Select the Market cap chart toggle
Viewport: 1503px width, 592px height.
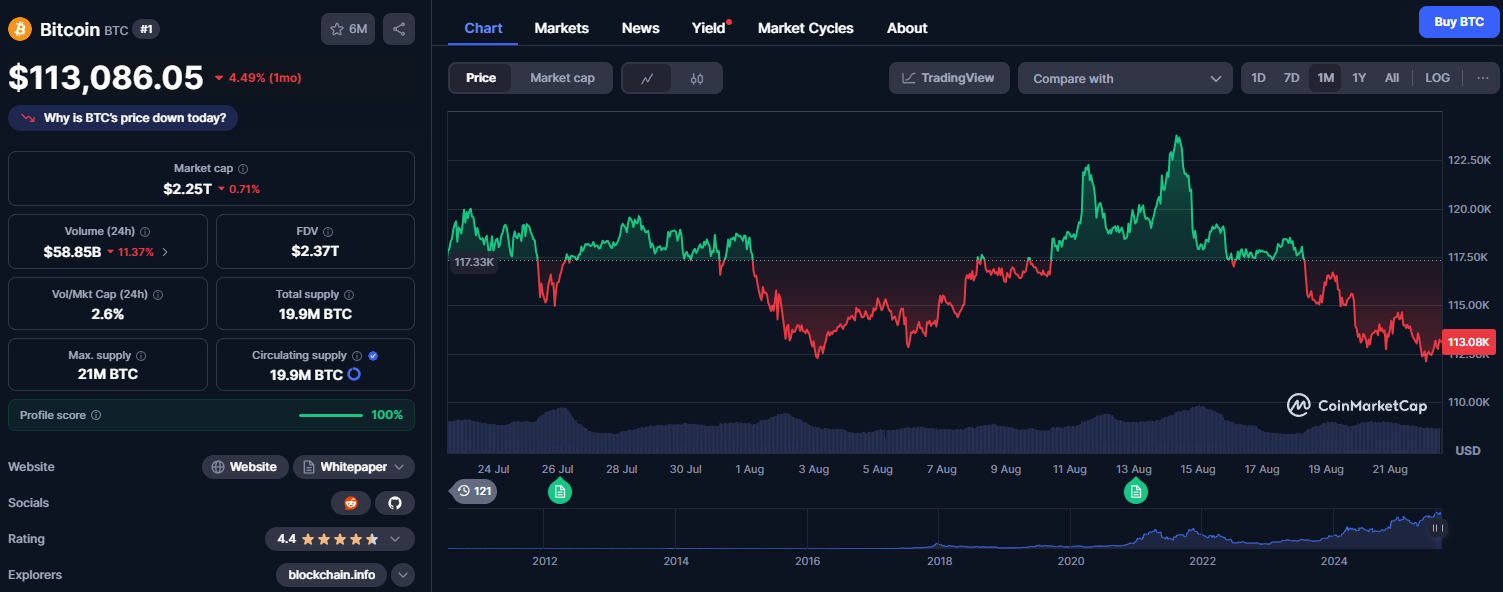point(562,78)
